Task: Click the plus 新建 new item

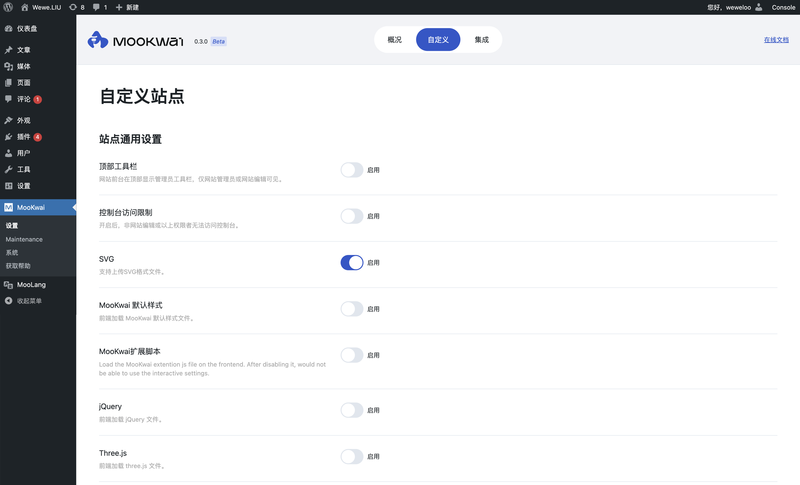Action: (x=127, y=7)
